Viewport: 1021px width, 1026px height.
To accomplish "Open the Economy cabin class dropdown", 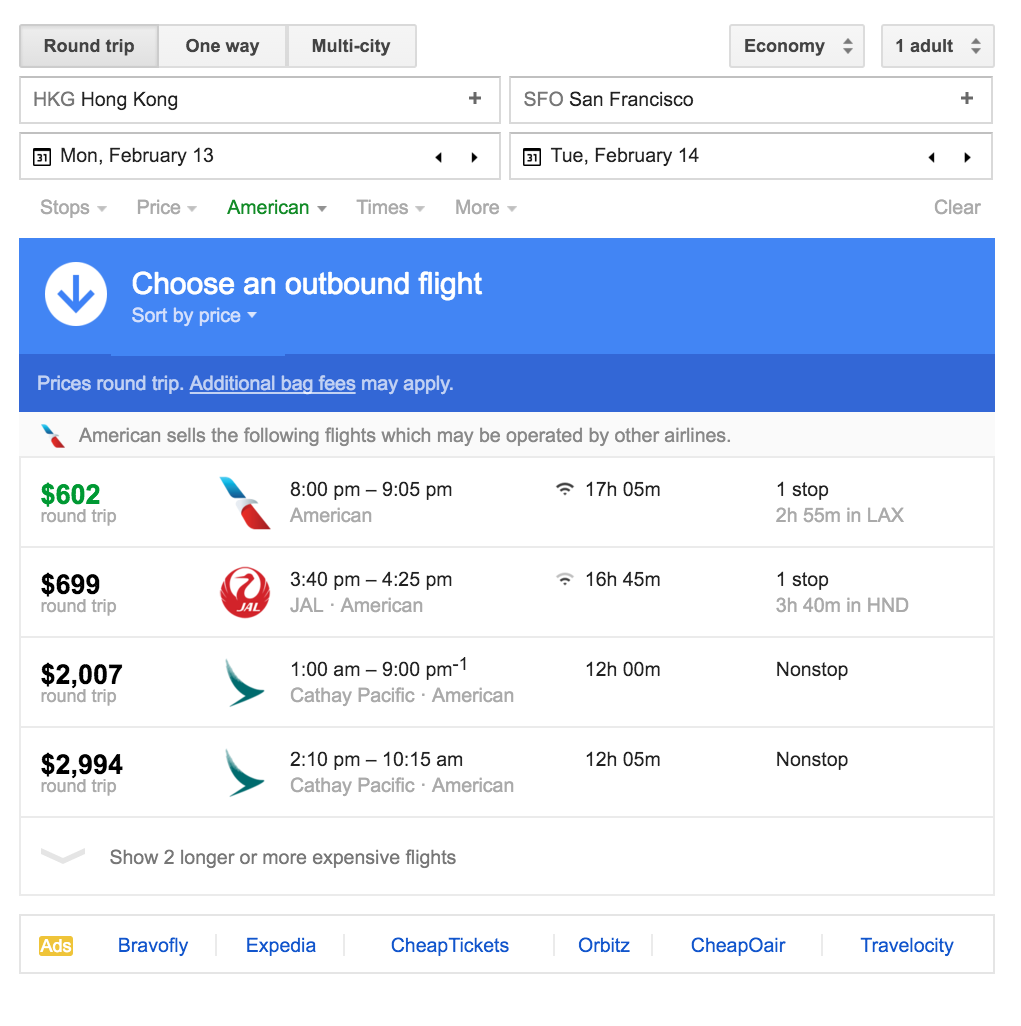I will point(796,45).
